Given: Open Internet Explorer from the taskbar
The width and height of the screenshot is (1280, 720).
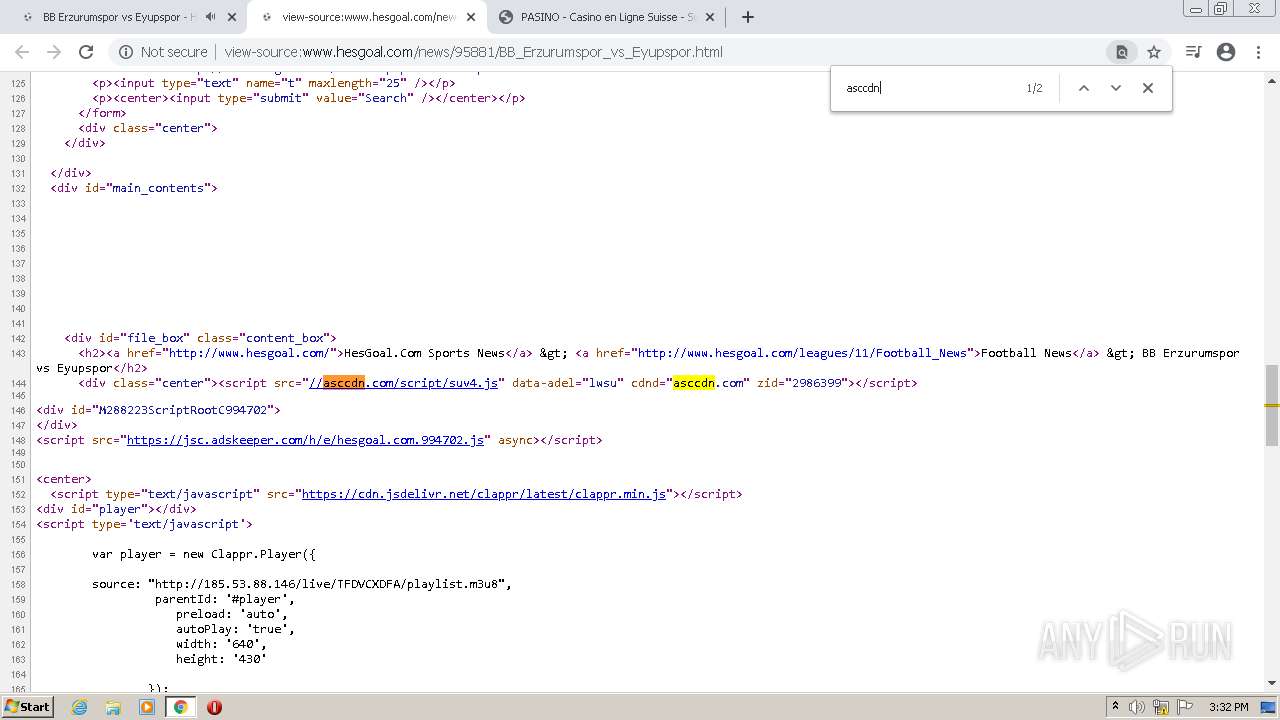Looking at the screenshot, I should (x=79, y=707).
